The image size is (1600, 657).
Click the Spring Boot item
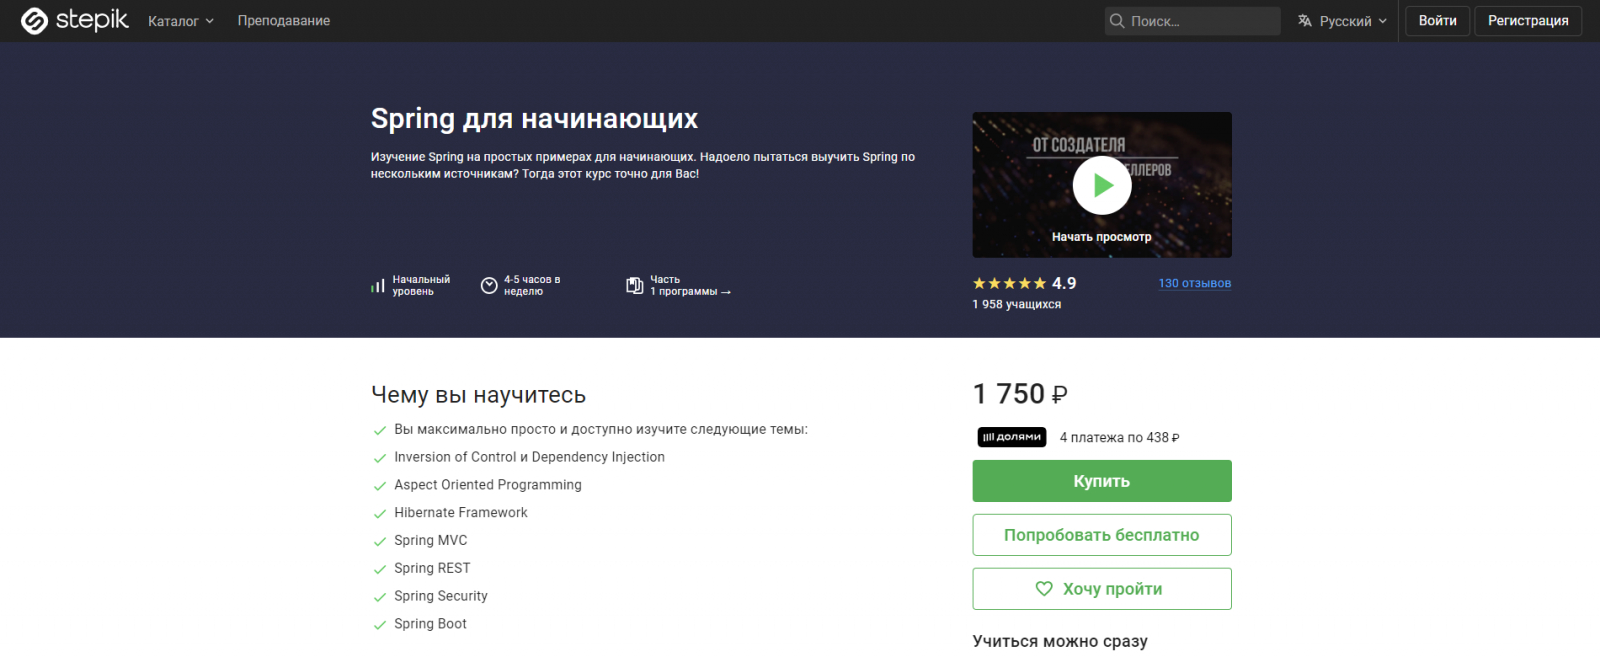[x=430, y=624]
